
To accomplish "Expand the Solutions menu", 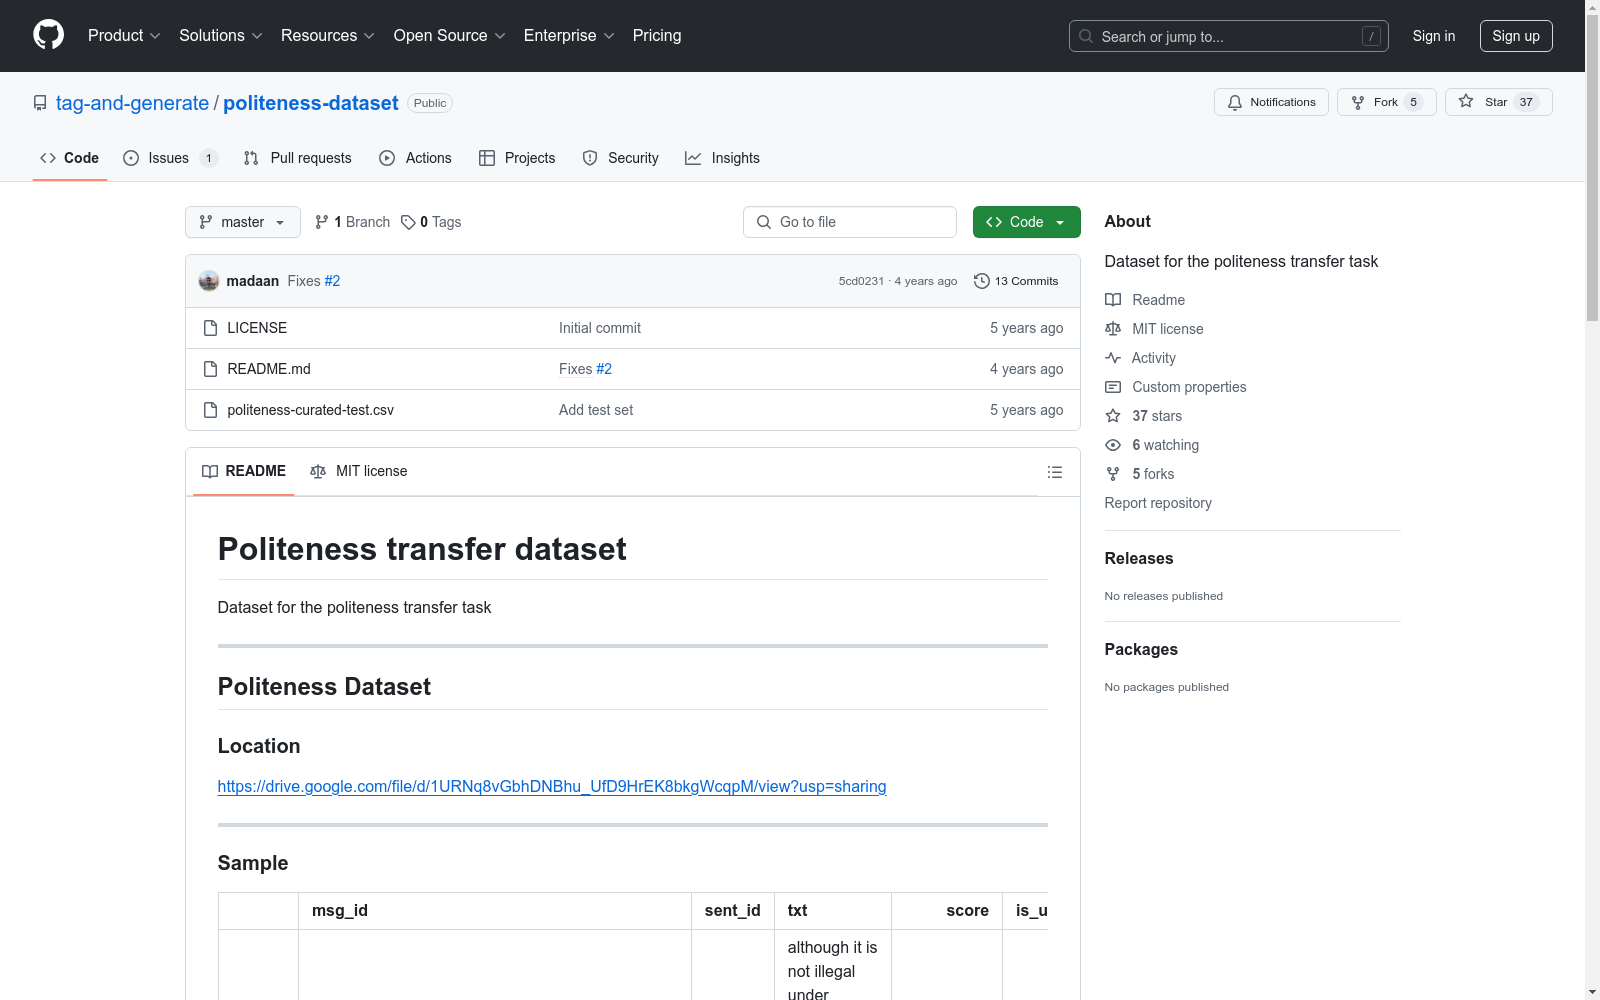I will [221, 36].
